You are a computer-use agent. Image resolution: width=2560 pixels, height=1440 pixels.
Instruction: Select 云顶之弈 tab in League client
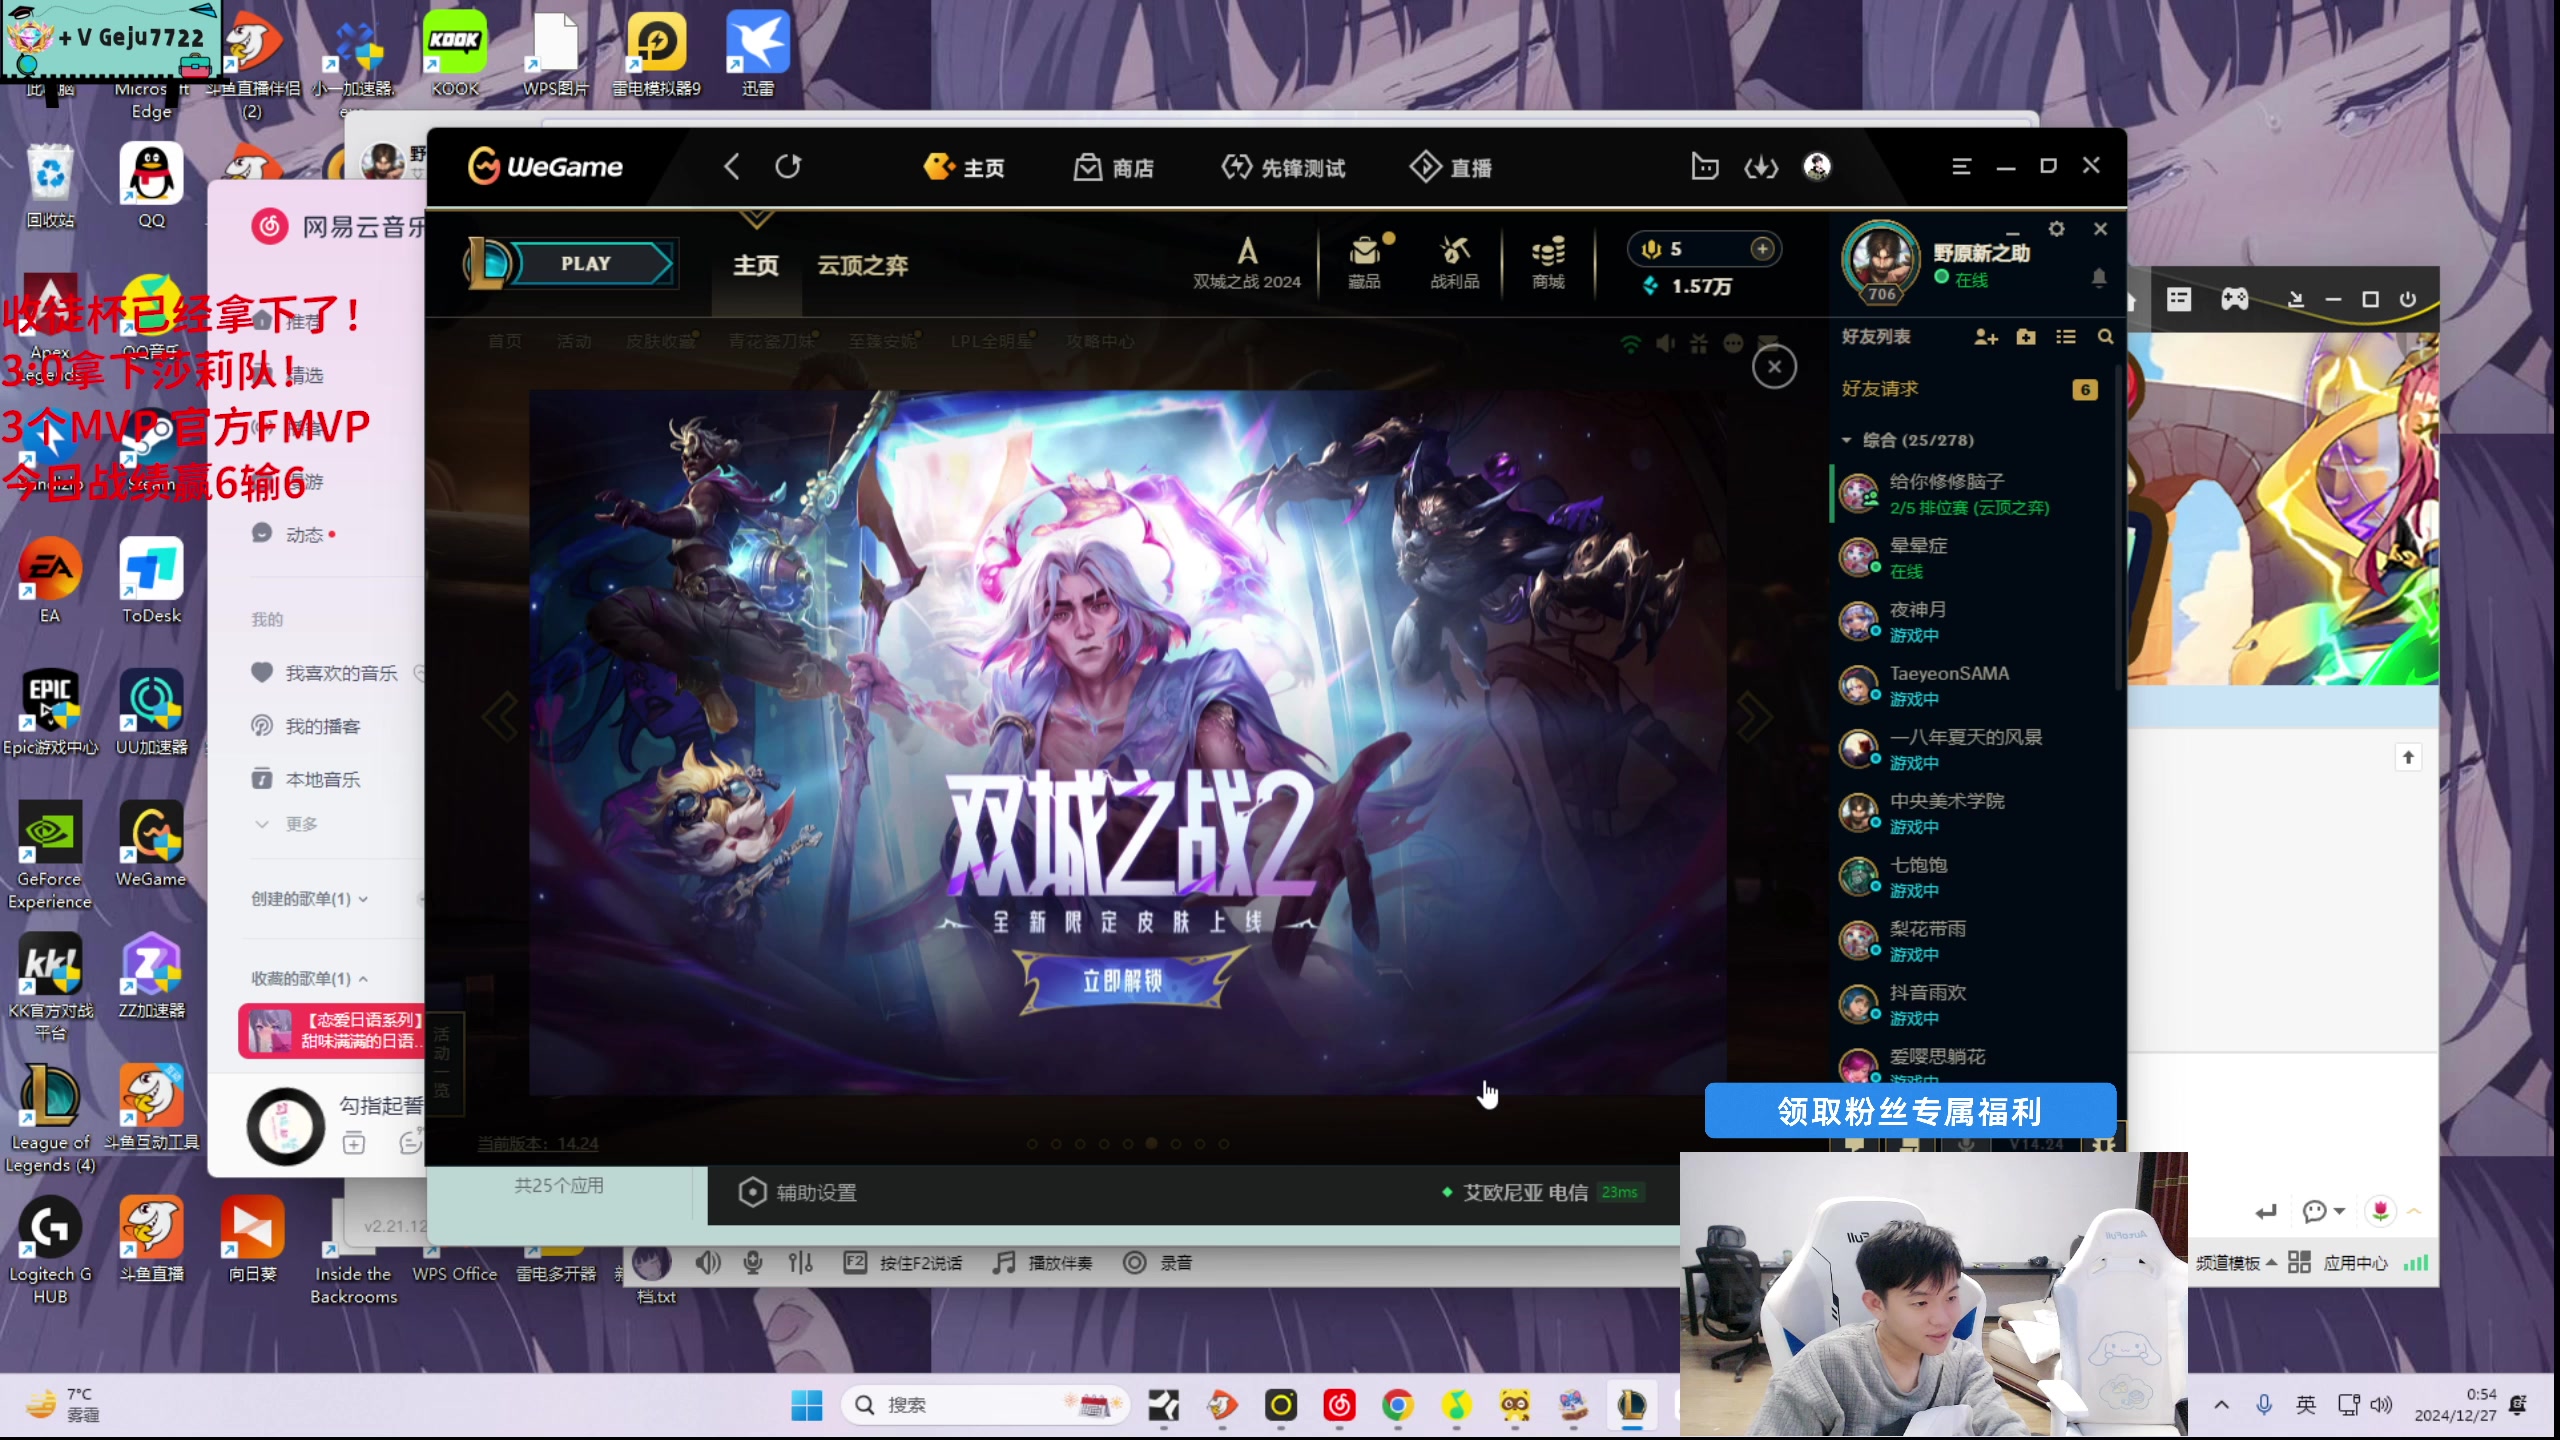point(863,265)
